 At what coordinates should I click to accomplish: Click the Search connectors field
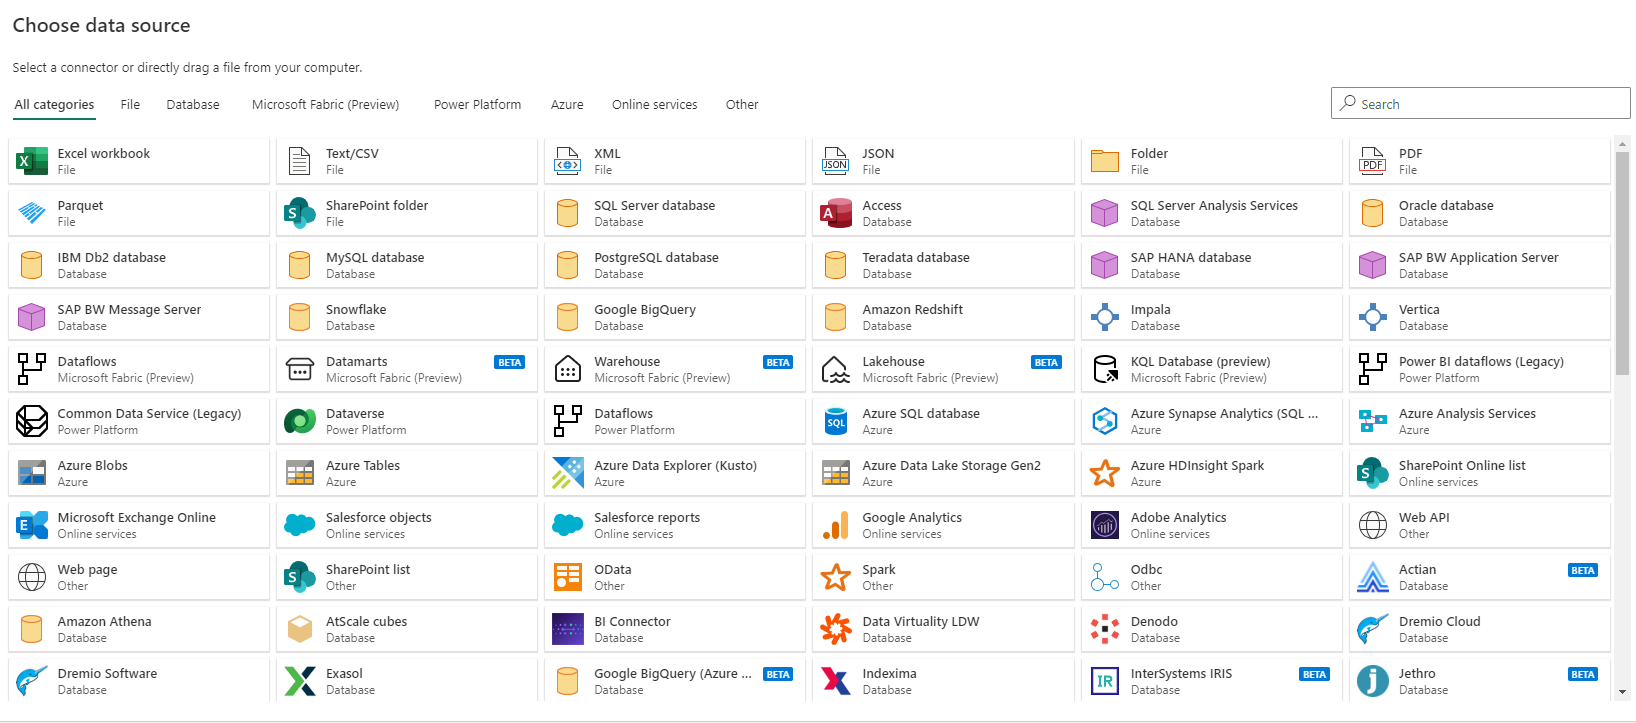1480,103
